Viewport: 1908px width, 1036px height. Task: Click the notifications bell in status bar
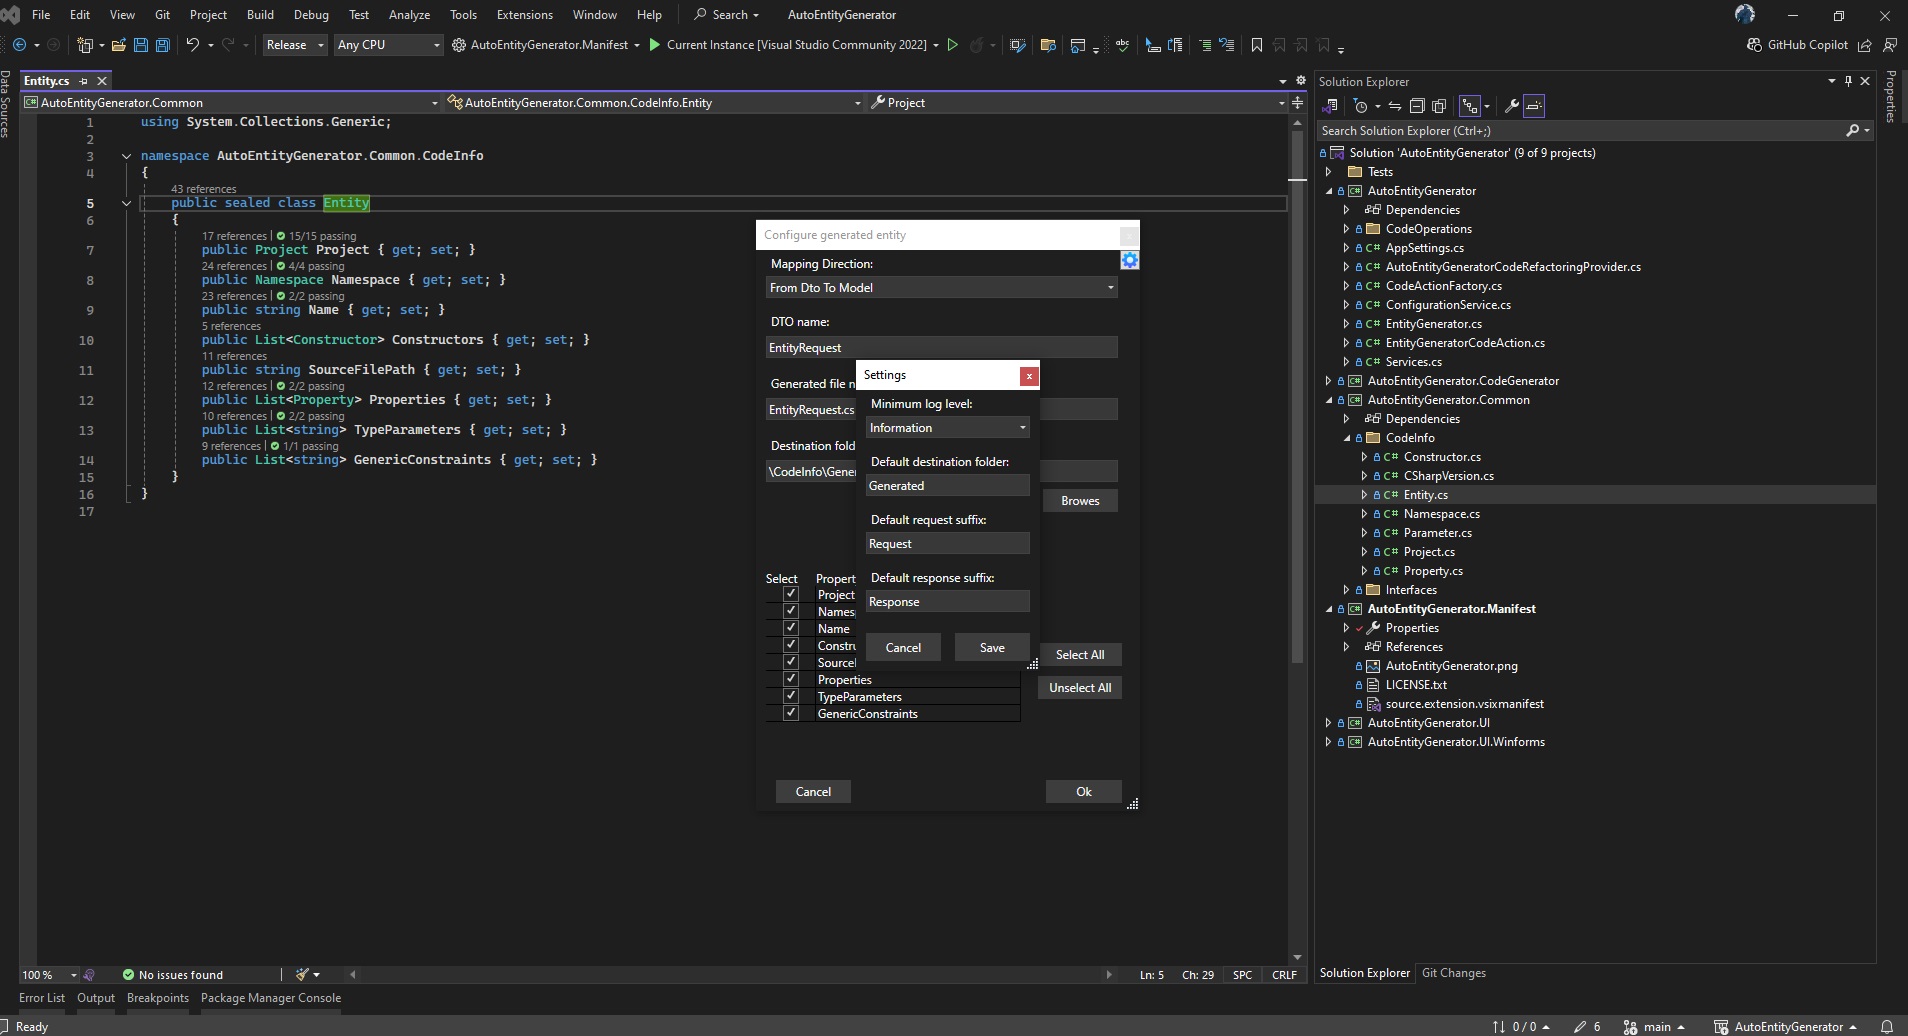(1887, 1027)
